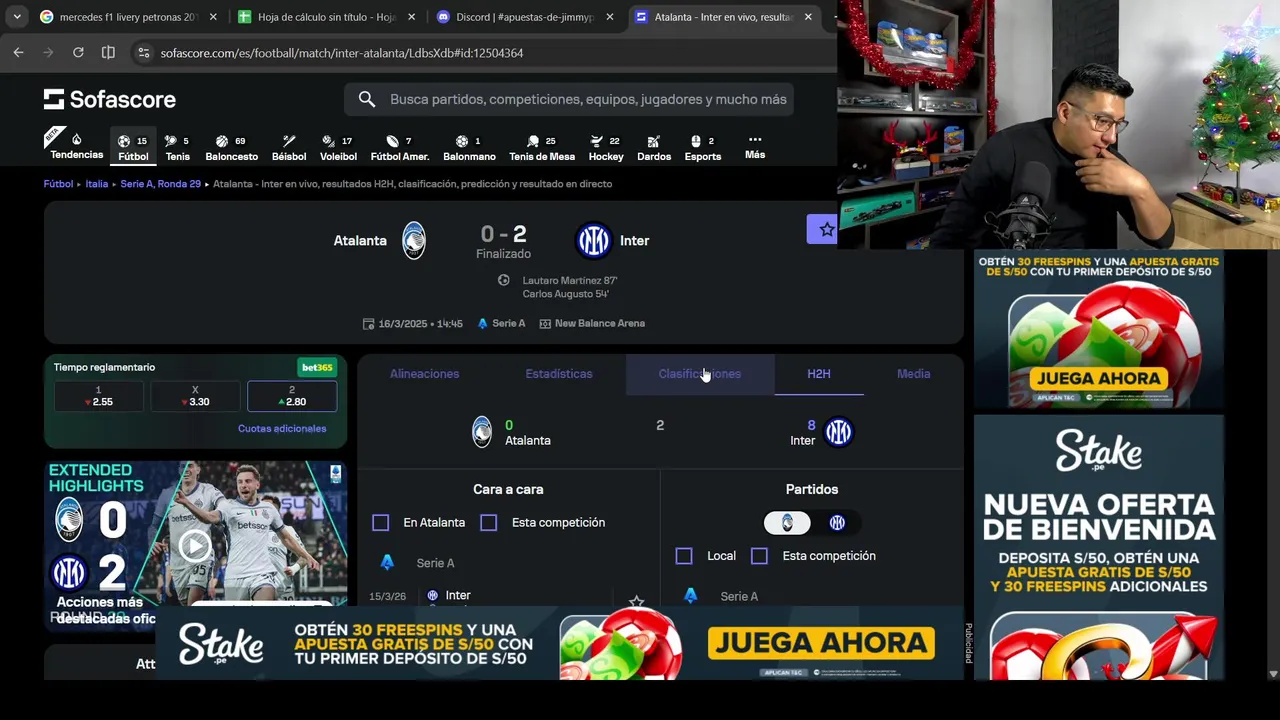This screenshot has width=1280, height=720.
Task: Check Esta competición under Cara a cara
Action: (x=488, y=522)
